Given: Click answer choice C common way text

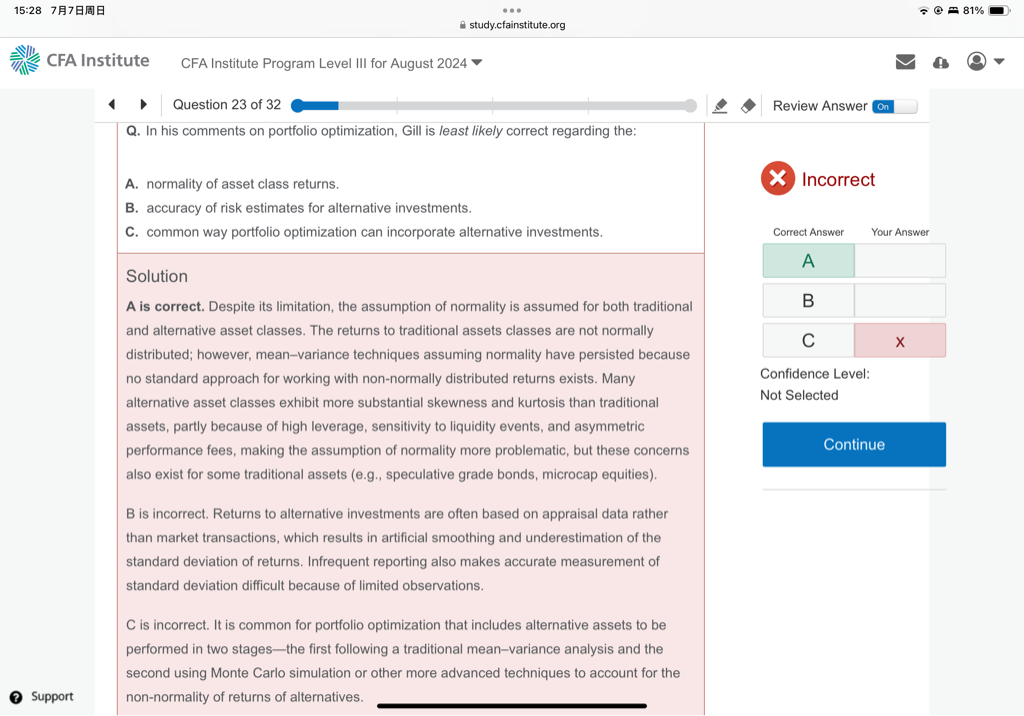Looking at the screenshot, I should point(374,233).
